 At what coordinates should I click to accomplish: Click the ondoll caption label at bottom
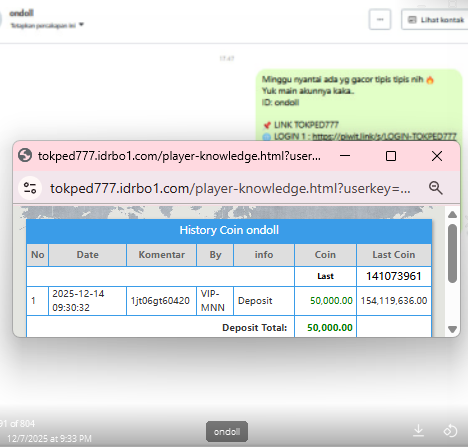pos(227,432)
